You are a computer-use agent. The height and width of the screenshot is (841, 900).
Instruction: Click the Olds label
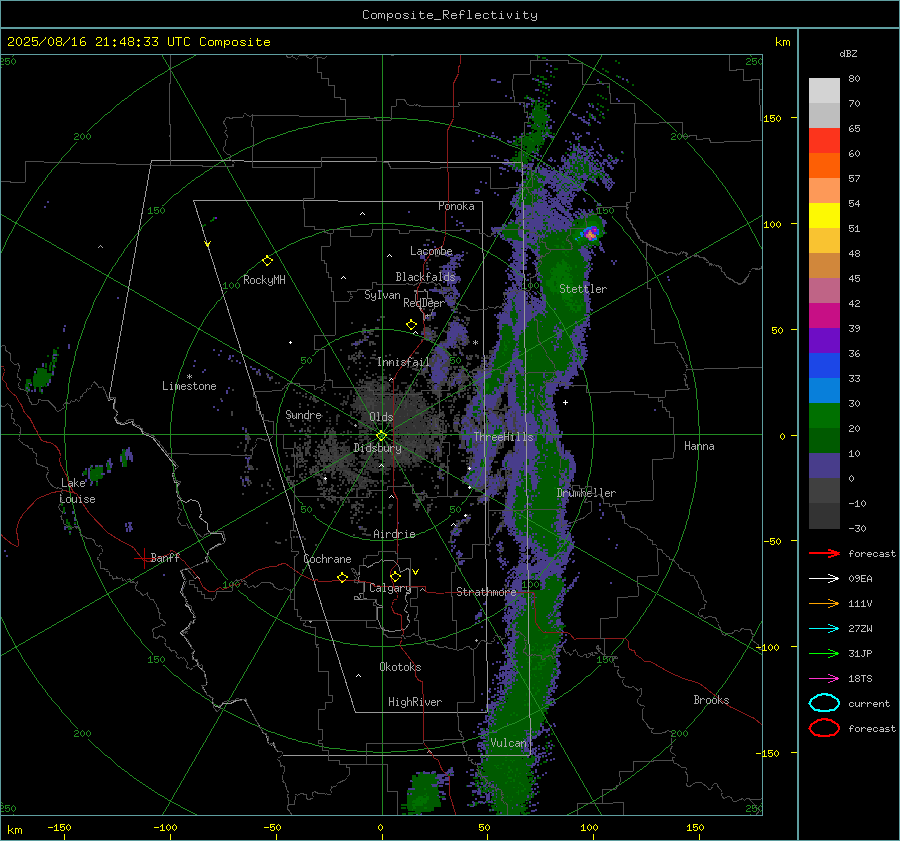pos(381,417)
